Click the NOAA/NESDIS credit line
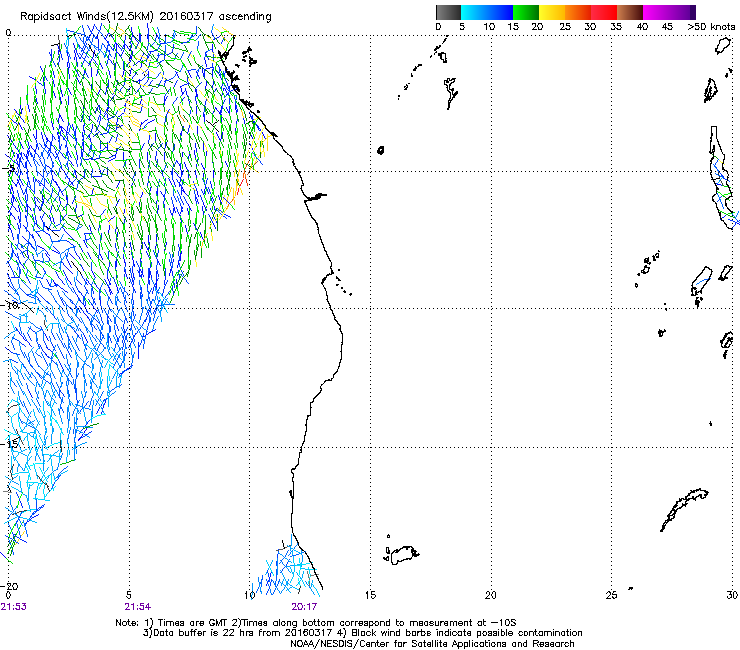This screenshot has width=740, height=650. tap(432, 644)
